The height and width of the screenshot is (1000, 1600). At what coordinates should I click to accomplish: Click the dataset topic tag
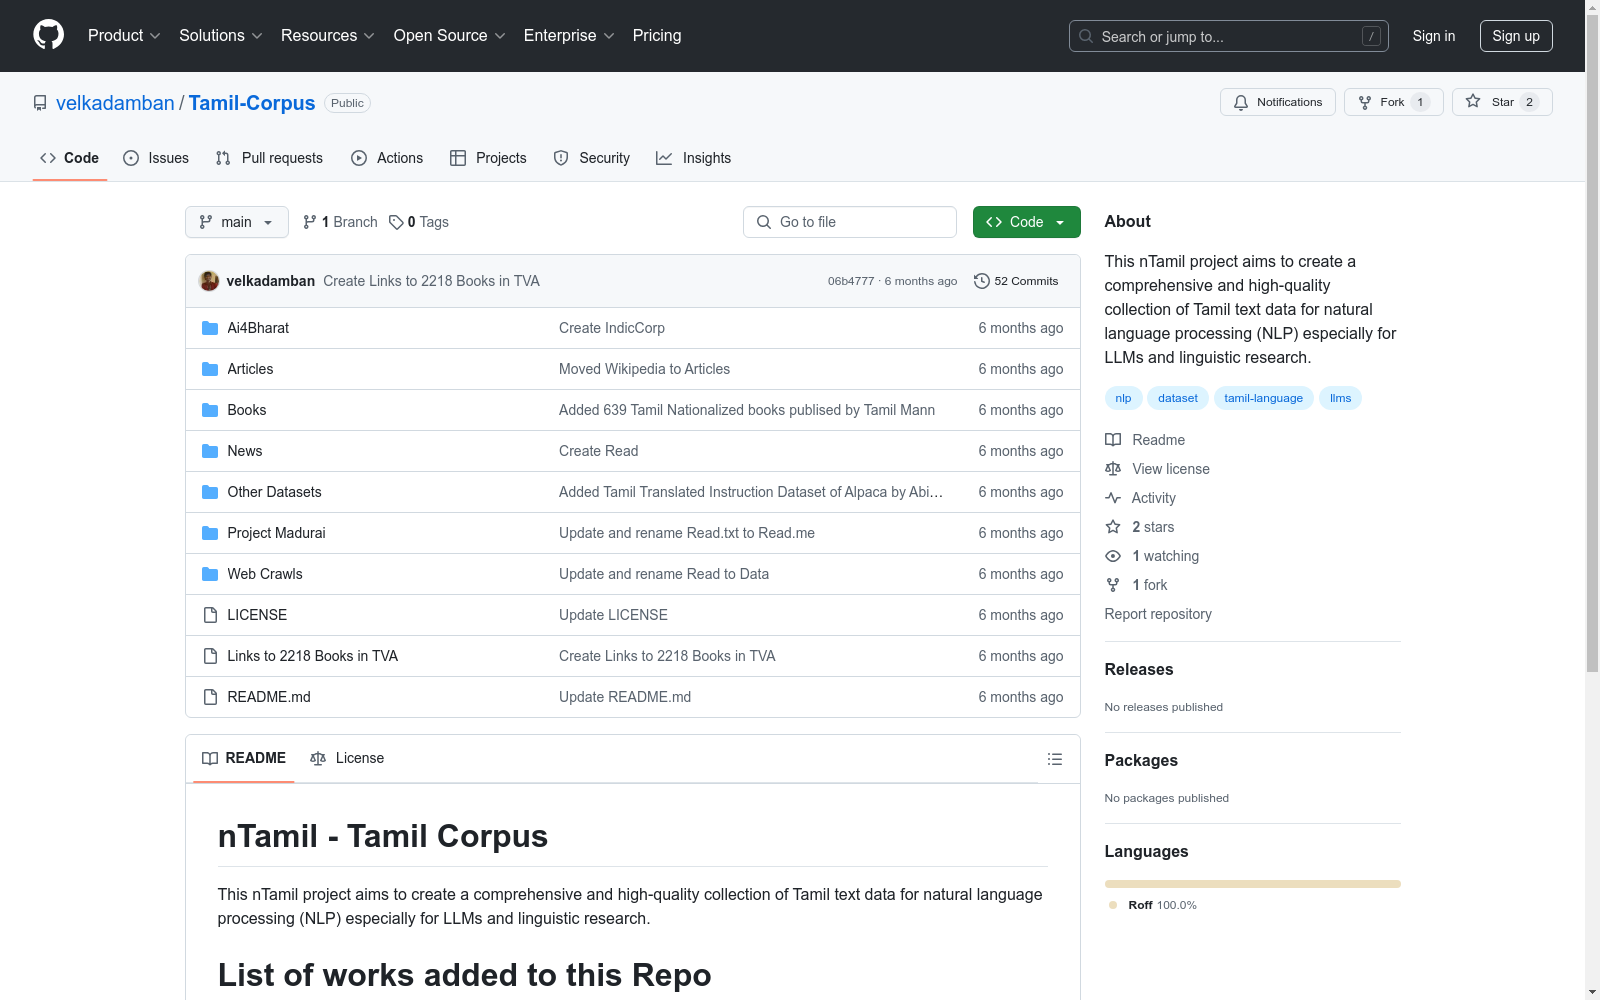click(x=1177, y=398)
